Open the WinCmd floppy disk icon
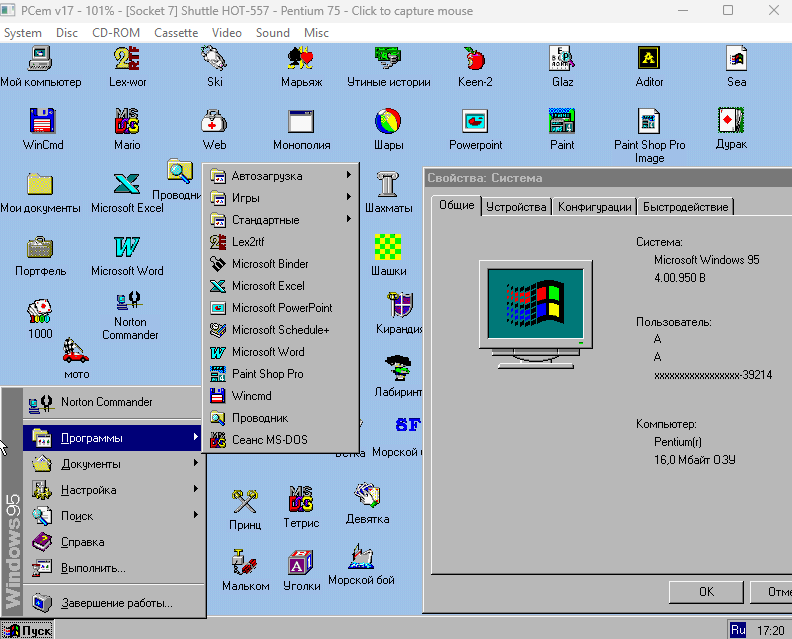This screenshot has width=792, height=639. (41, 124)
